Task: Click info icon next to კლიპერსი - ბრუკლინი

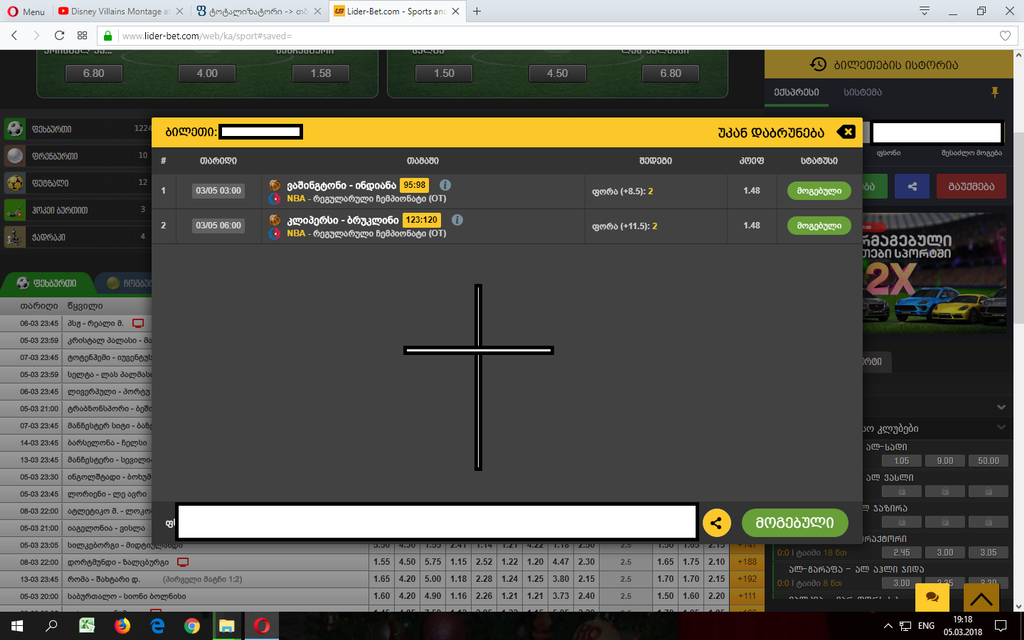Action: click(457, 219)
